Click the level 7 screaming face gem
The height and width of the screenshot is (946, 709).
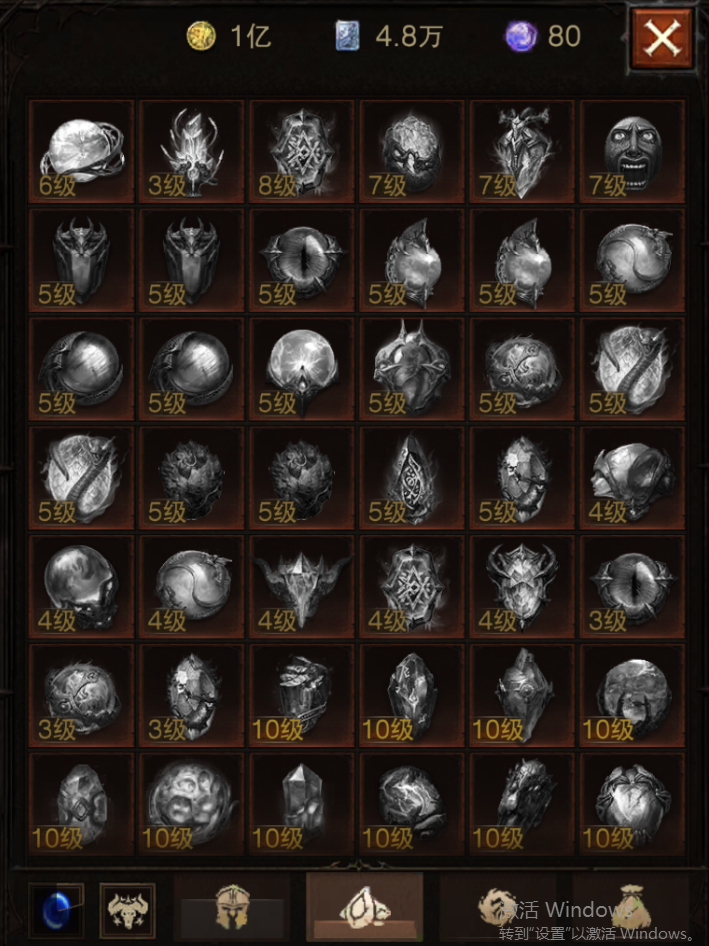[632, 151]
